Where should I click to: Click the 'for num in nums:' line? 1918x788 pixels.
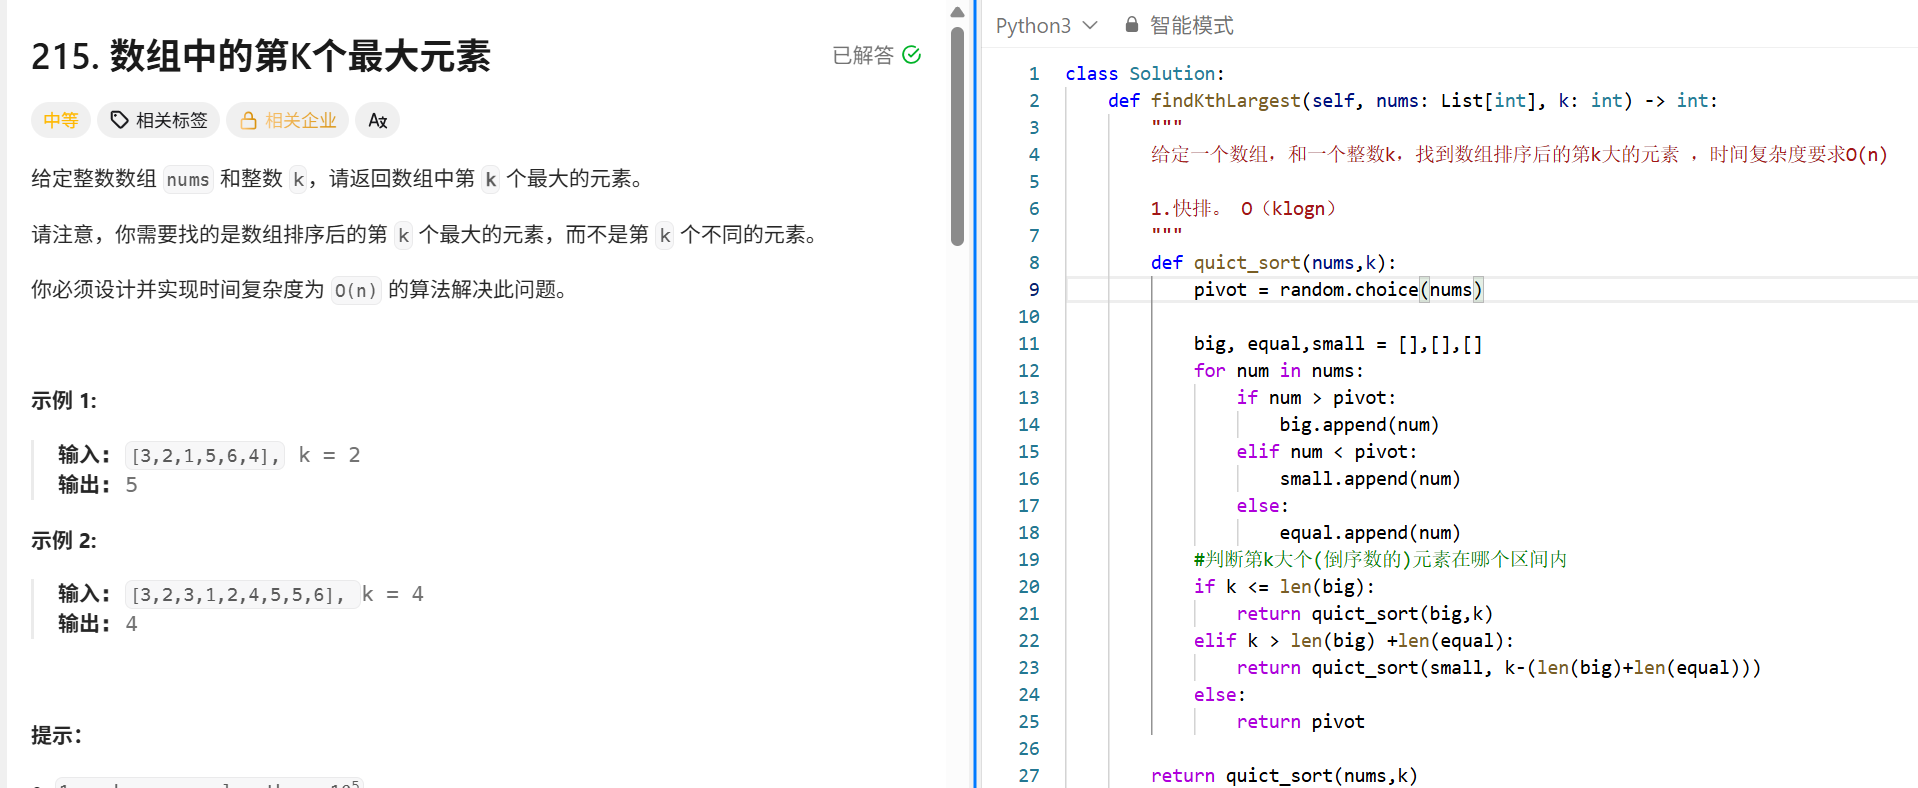click(1278, 371)
